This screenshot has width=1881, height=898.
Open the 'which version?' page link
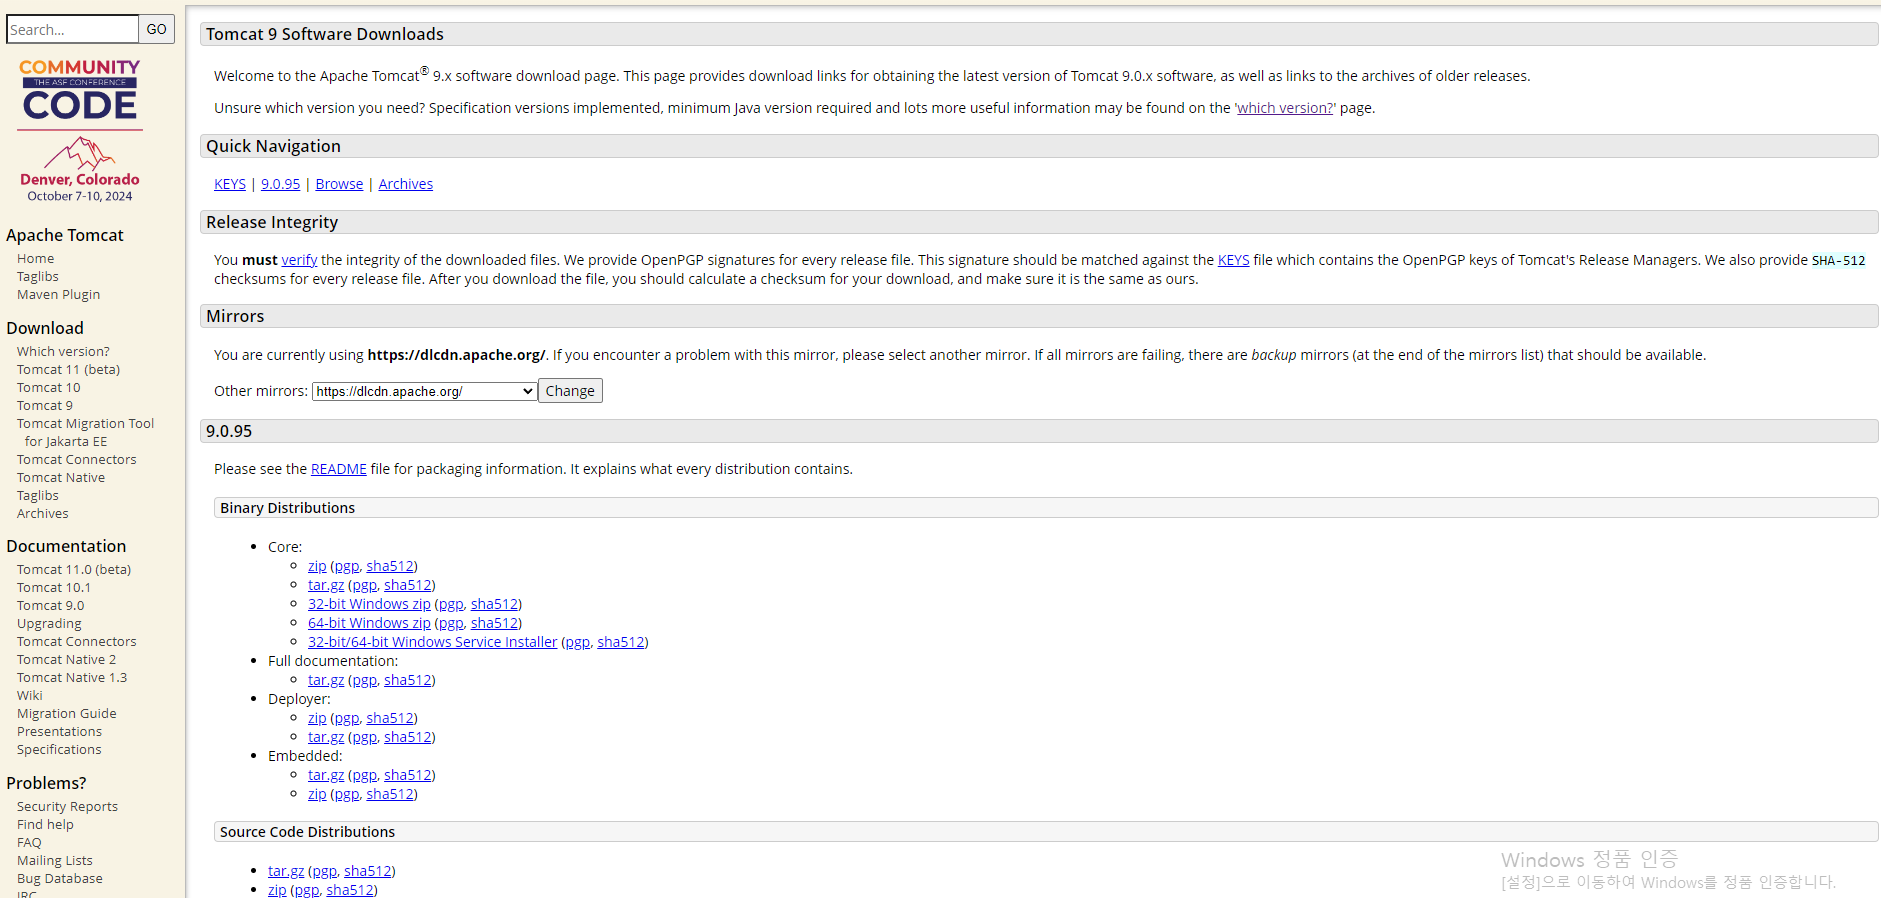tap(1285, 108)
